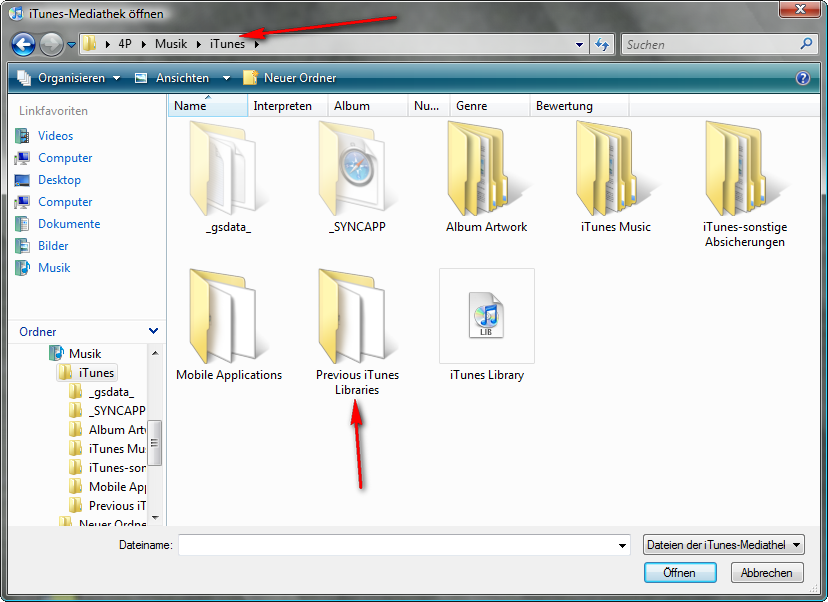
Task: Select the iTunes-sor folder in the tree
Action: pos(117,468)
